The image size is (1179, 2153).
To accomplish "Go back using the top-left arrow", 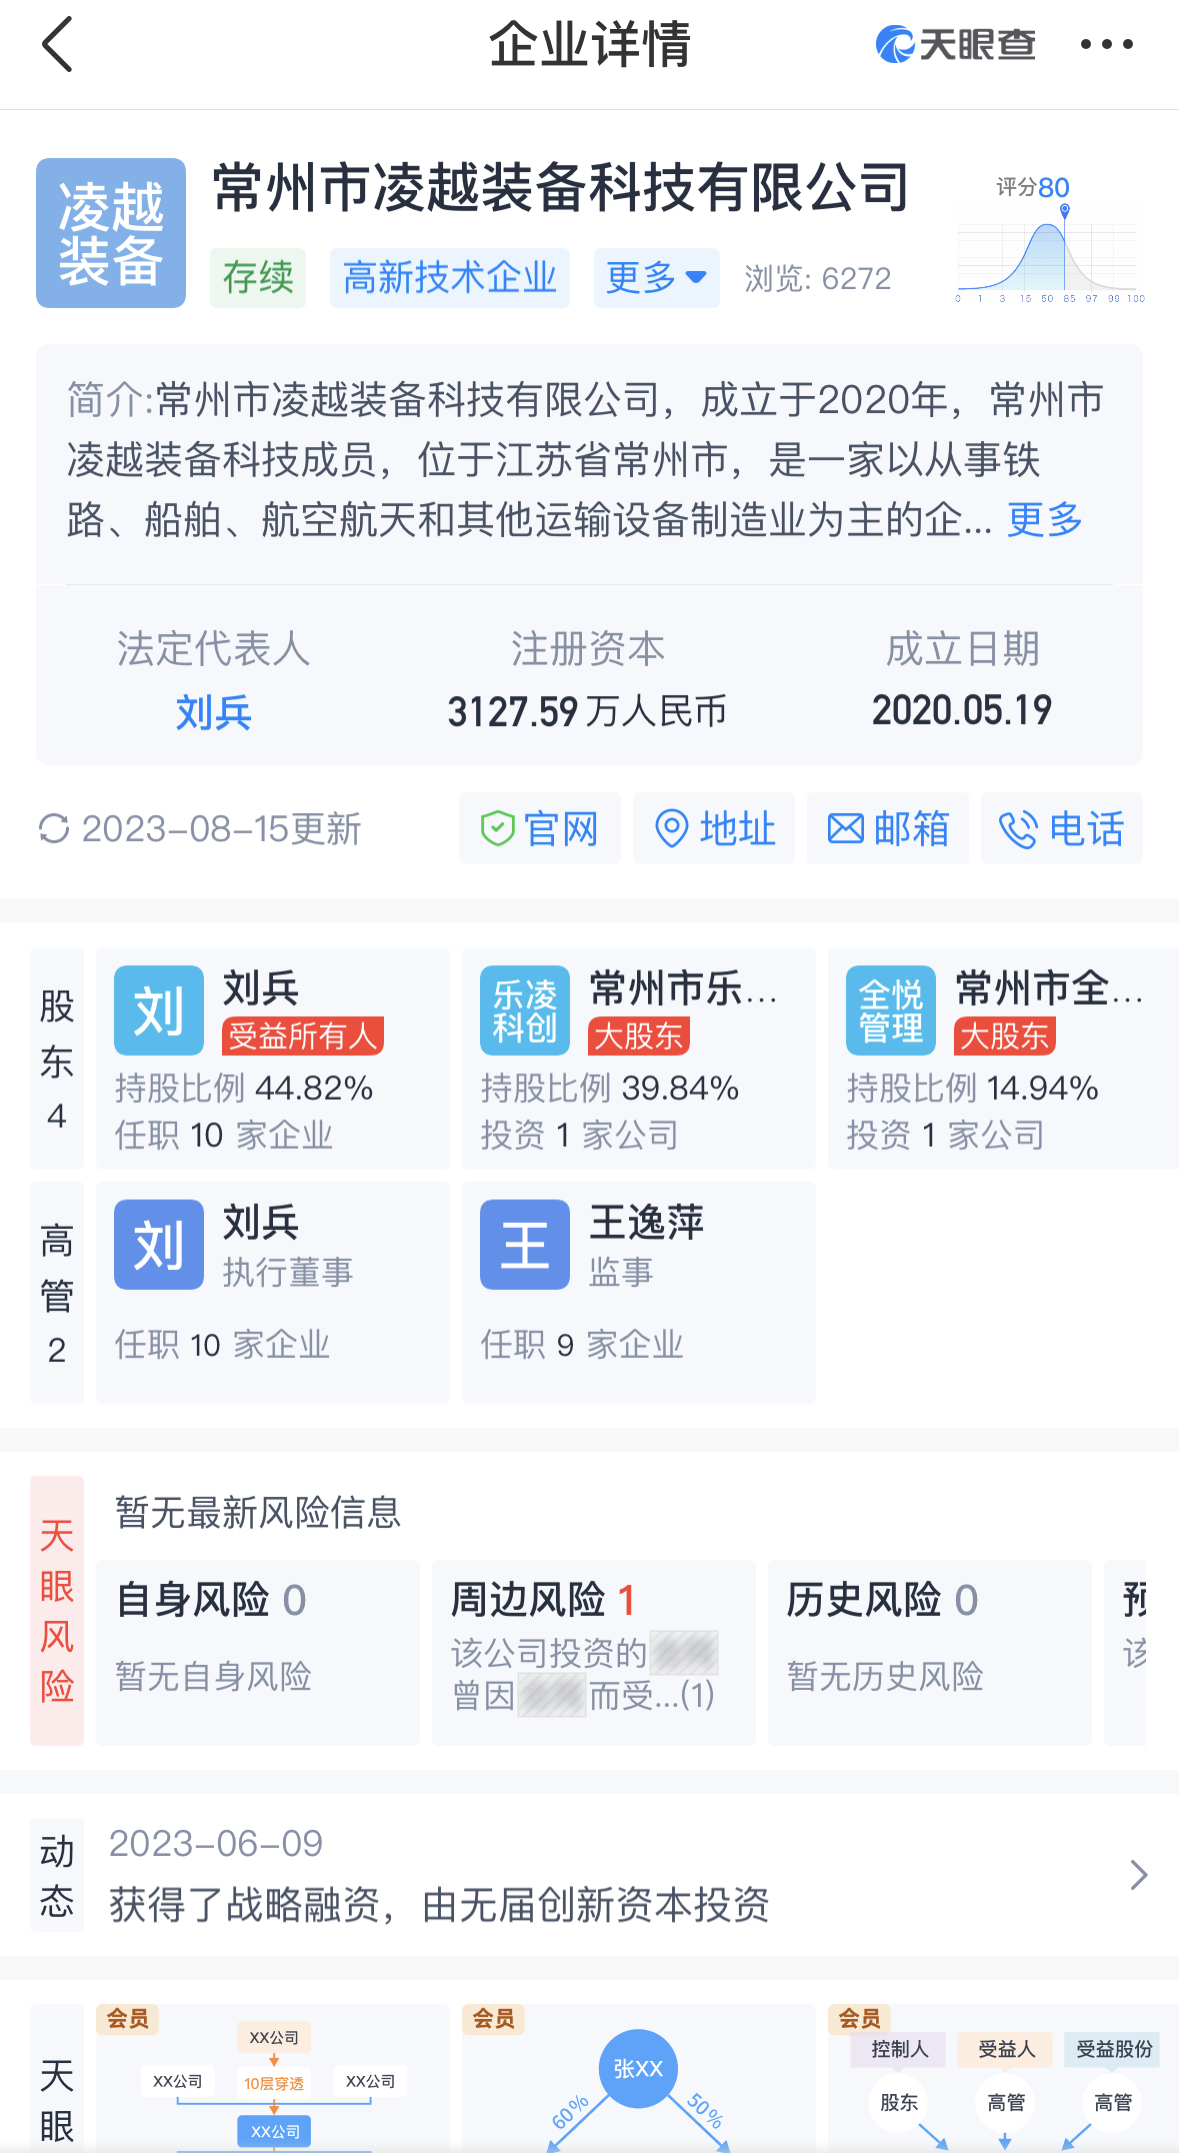I will [x=58, y=45].
